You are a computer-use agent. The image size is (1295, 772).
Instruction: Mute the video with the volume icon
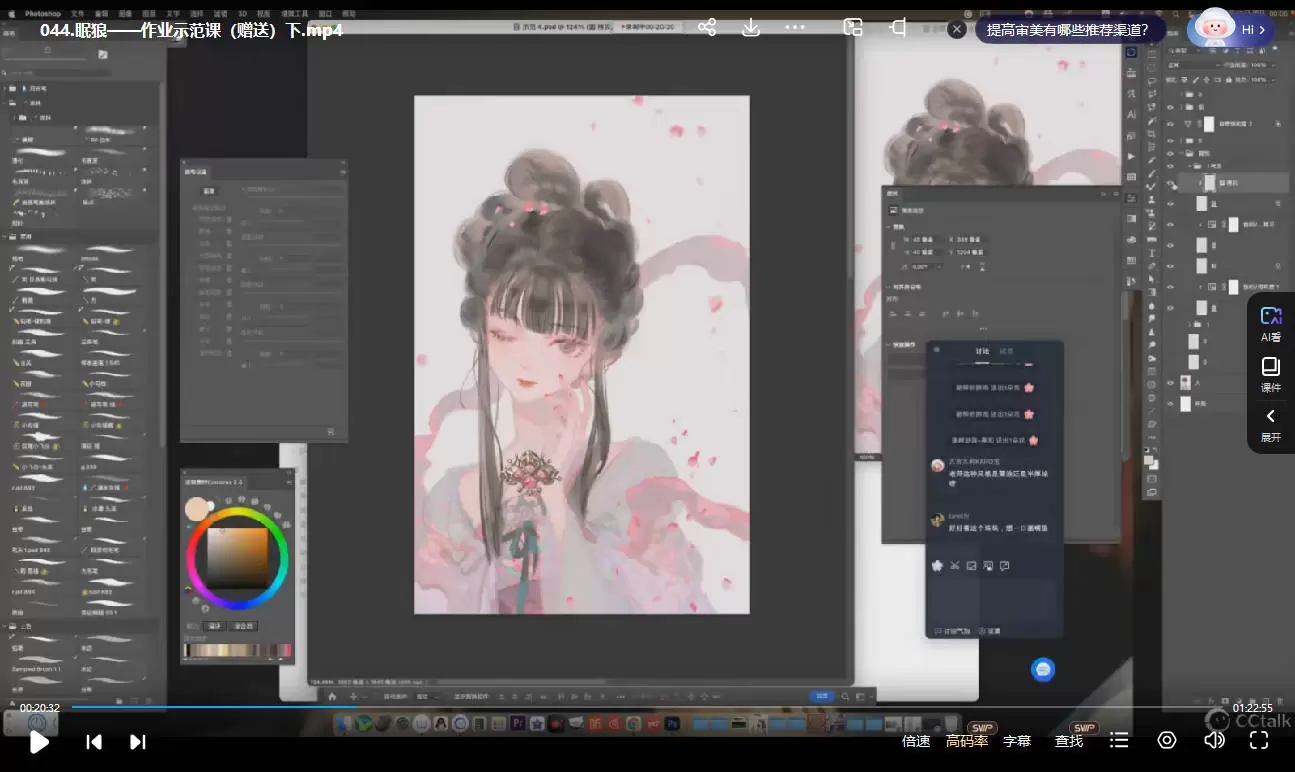[1214, 740]
